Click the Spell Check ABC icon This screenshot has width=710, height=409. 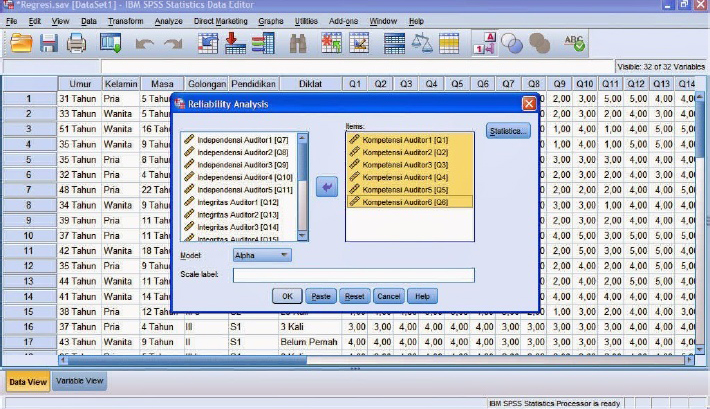pyautogui.click(x=575, y=43)
